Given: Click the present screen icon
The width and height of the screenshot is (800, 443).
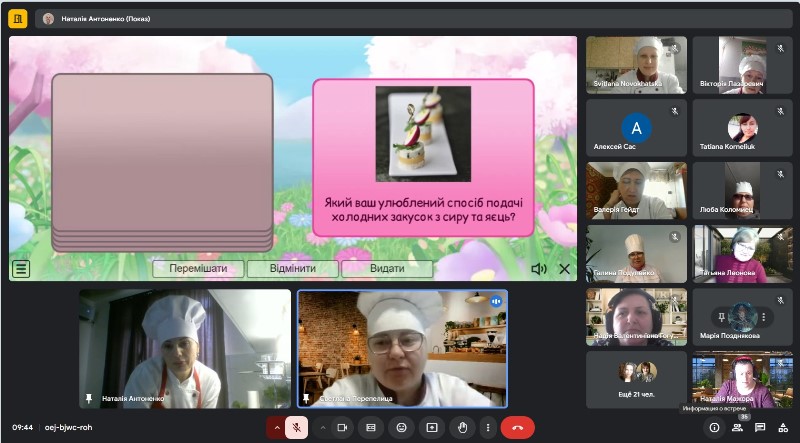Looking at the screenshot, I should click(x=432, y=428).
